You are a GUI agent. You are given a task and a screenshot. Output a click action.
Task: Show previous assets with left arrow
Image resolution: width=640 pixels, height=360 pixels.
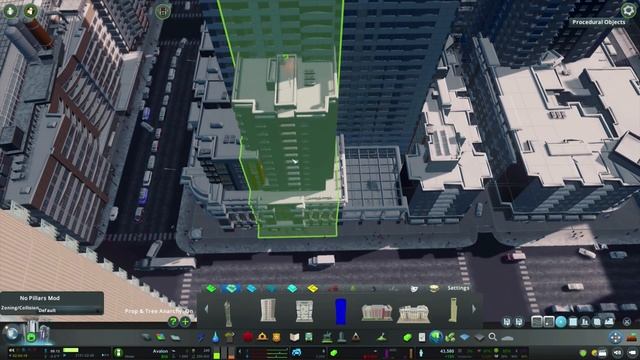(206, 309)
